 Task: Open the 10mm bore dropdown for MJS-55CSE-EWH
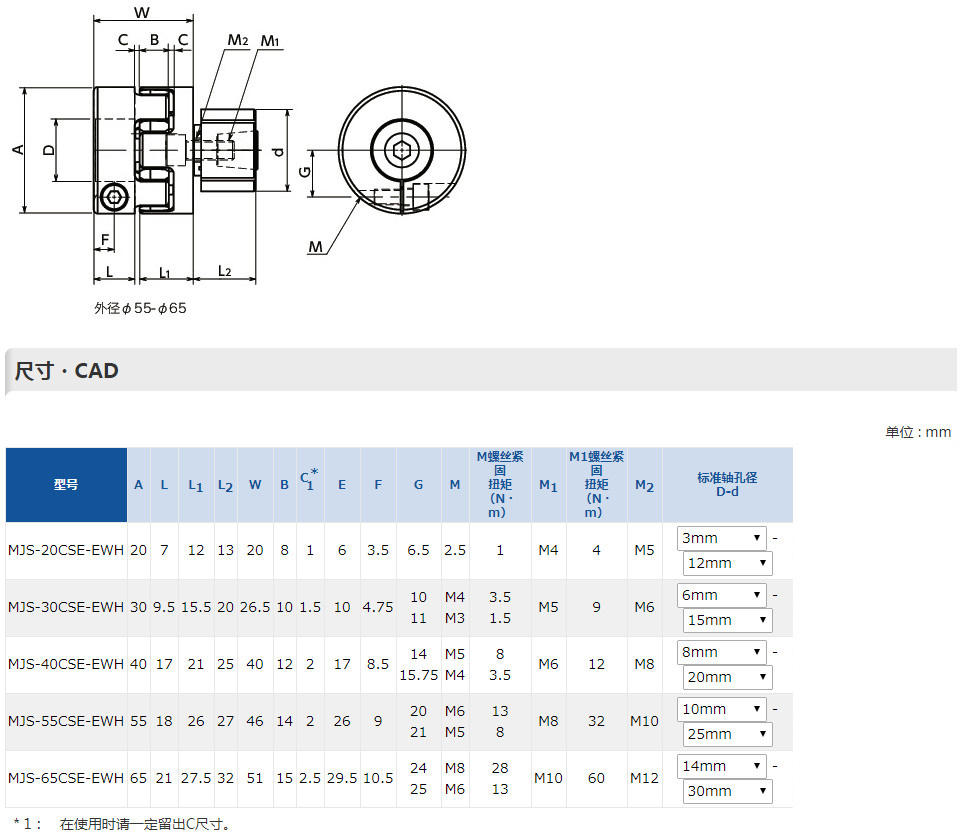click(x=721, y=709)
